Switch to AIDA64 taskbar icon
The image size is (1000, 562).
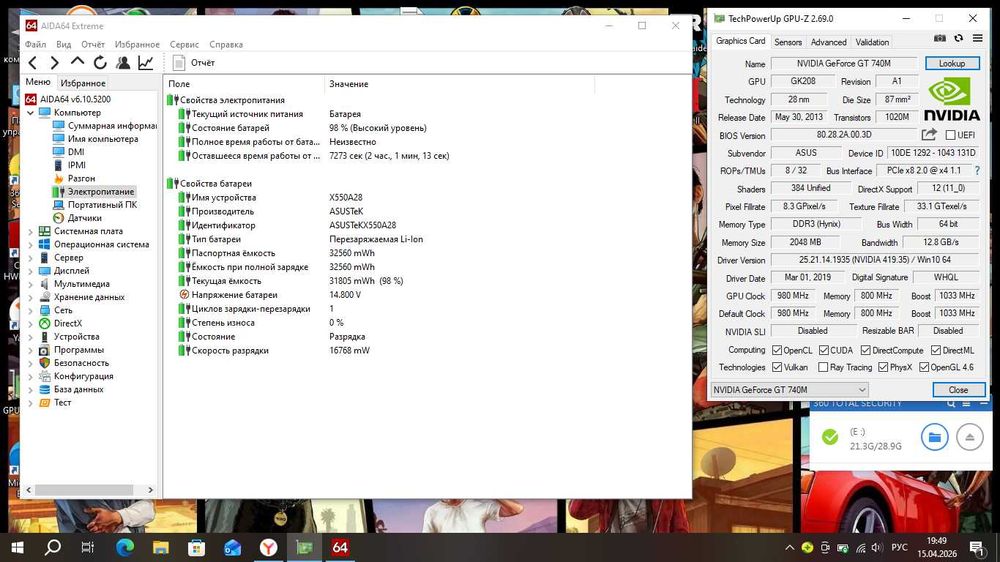pos(340,547)
